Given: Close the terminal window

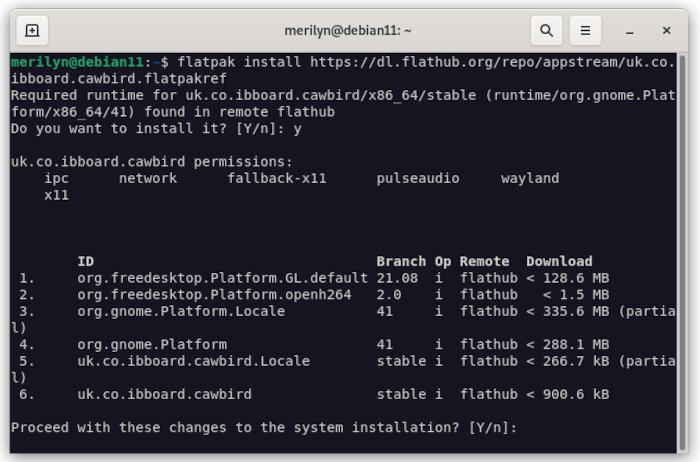Looking at the screenshot, I should pyautogui.click(x=667, y=30).
